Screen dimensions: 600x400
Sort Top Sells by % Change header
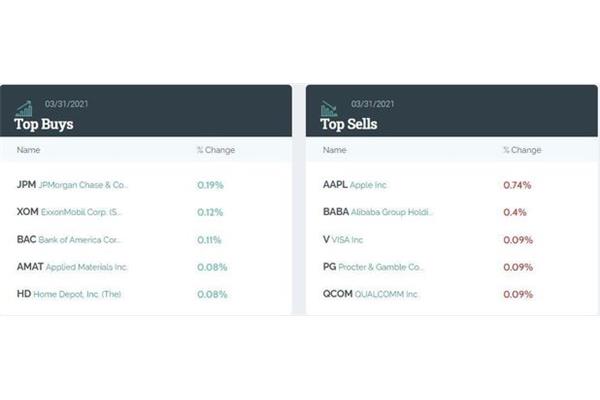tap(522, 150)
